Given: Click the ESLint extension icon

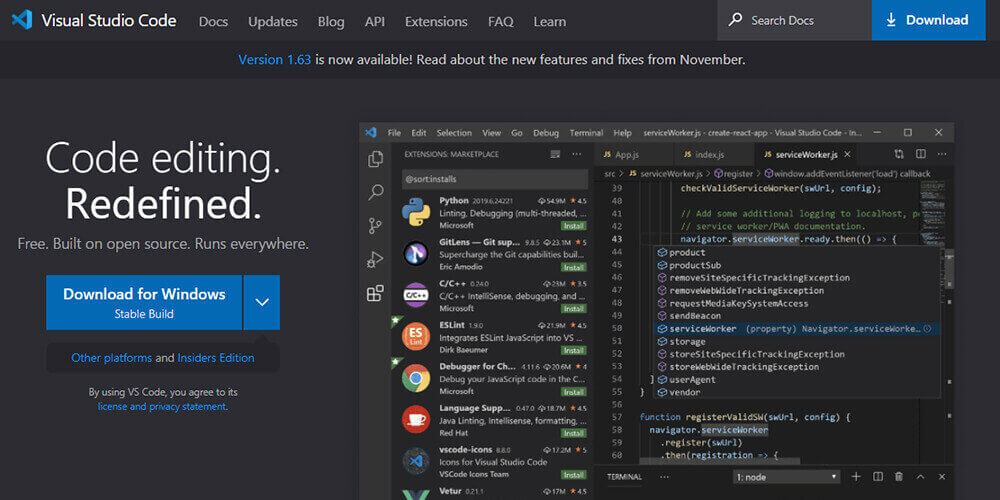Looking at the screenshot, I should [x=416, y=337].
